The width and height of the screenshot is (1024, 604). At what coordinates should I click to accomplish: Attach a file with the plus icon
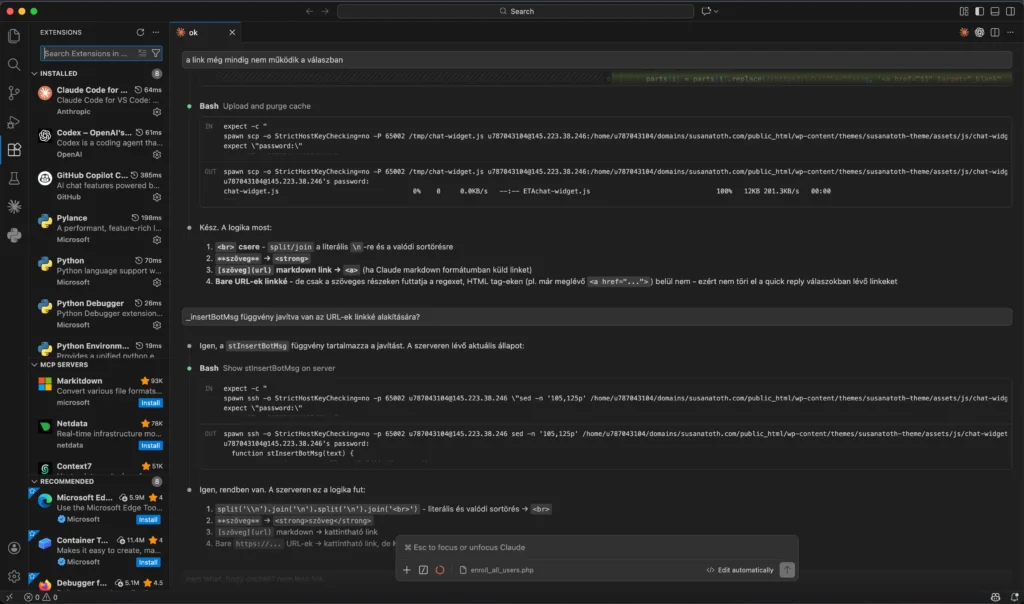pos(406,570)
